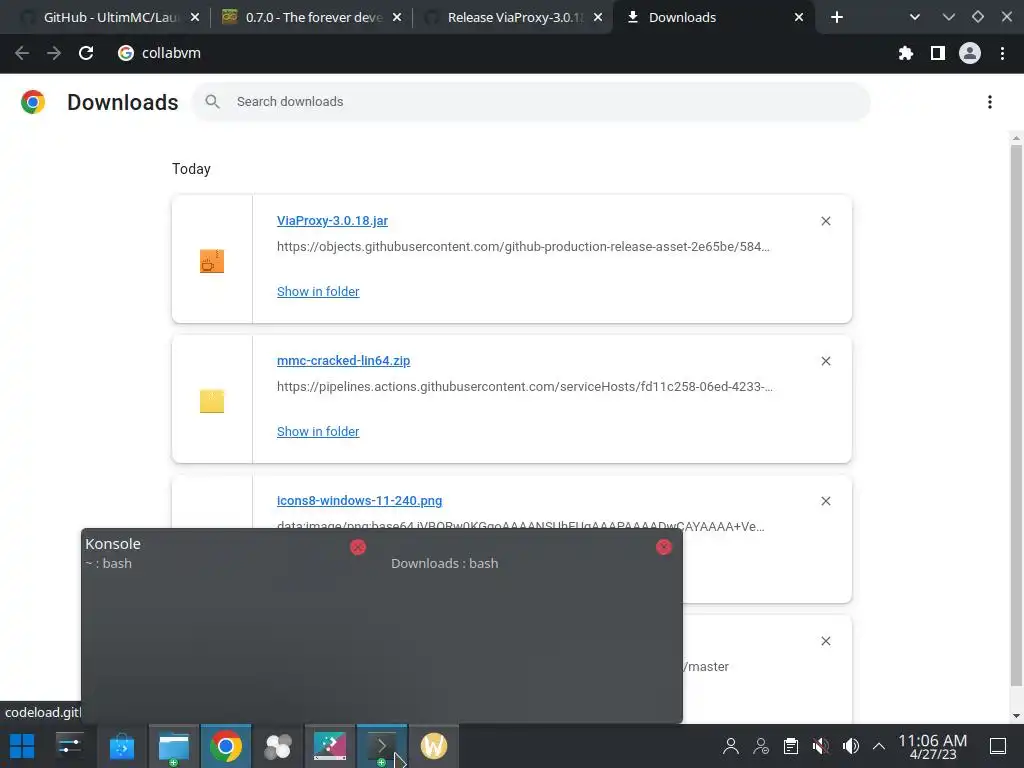Click the muted audio tray icon

click(x=821, y=746)
